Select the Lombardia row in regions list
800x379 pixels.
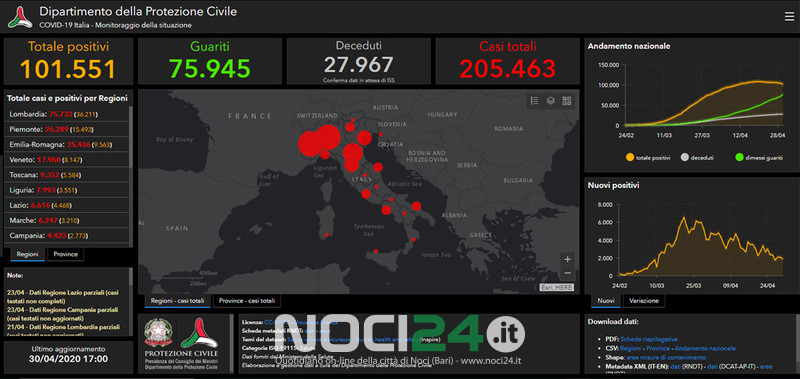click(x=66, y=114)
